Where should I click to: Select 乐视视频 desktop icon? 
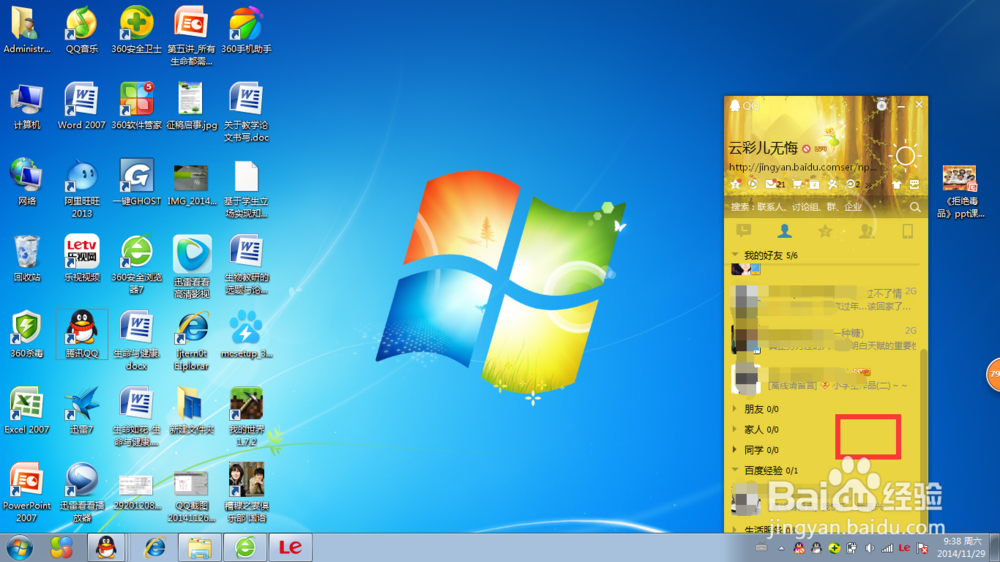pos(82,258)
